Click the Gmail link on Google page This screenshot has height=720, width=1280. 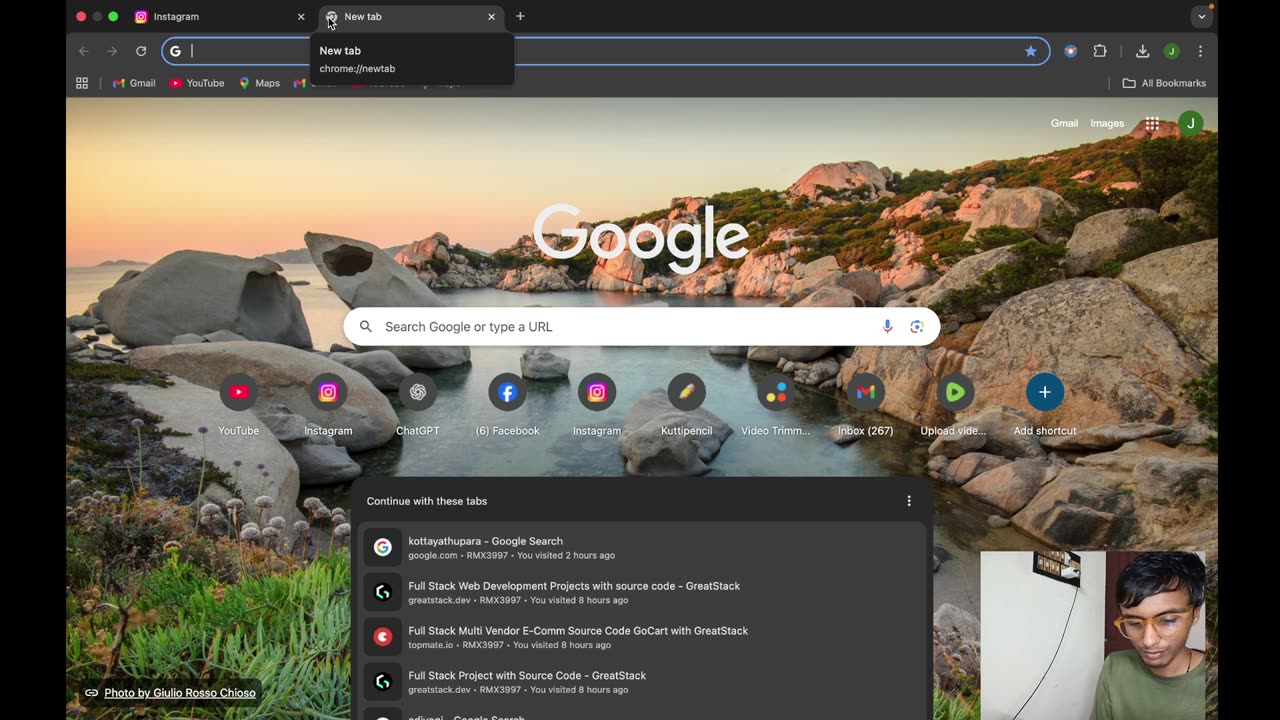click(x=1064, y=123)
